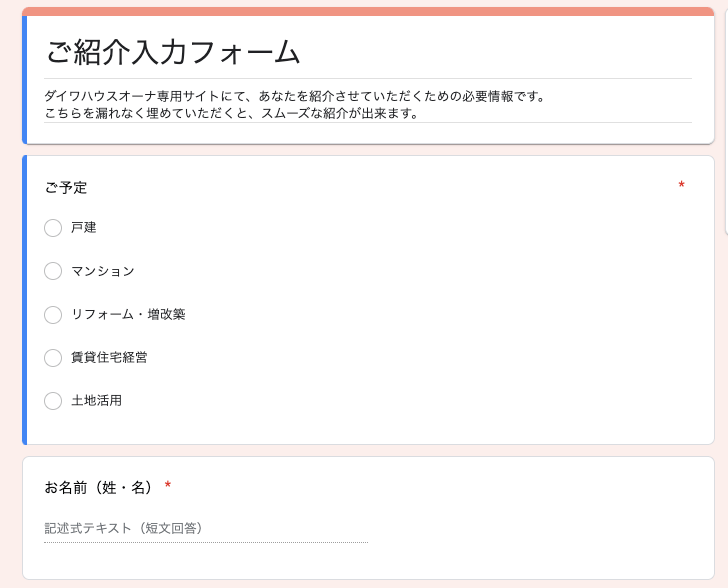Viewport: 728px width, 588px height.
Task: Click the description line starting with ダイワハウス
Action: coord(294,96)
